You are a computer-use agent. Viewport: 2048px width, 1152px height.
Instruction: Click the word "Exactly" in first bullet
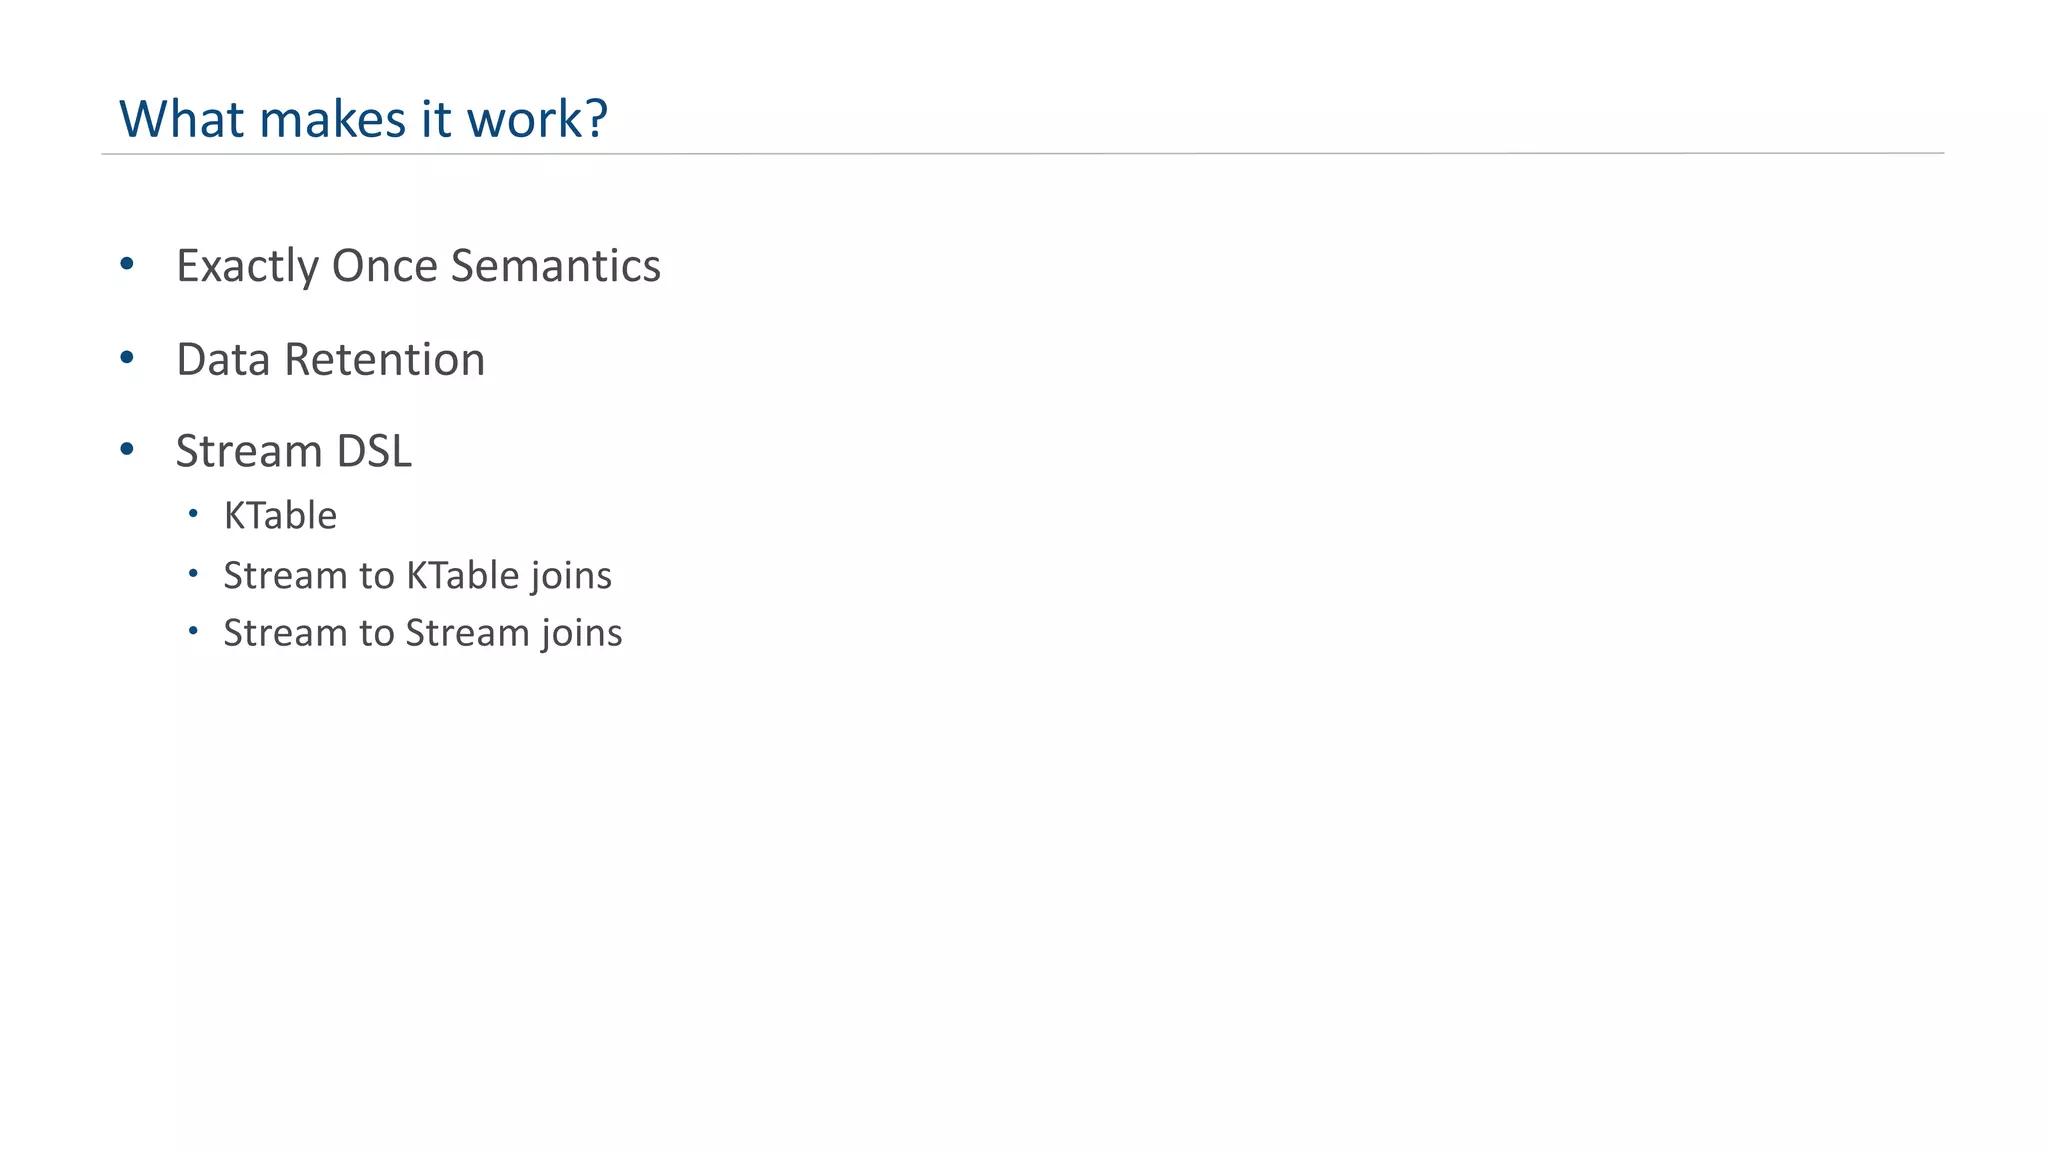point(247,266)
